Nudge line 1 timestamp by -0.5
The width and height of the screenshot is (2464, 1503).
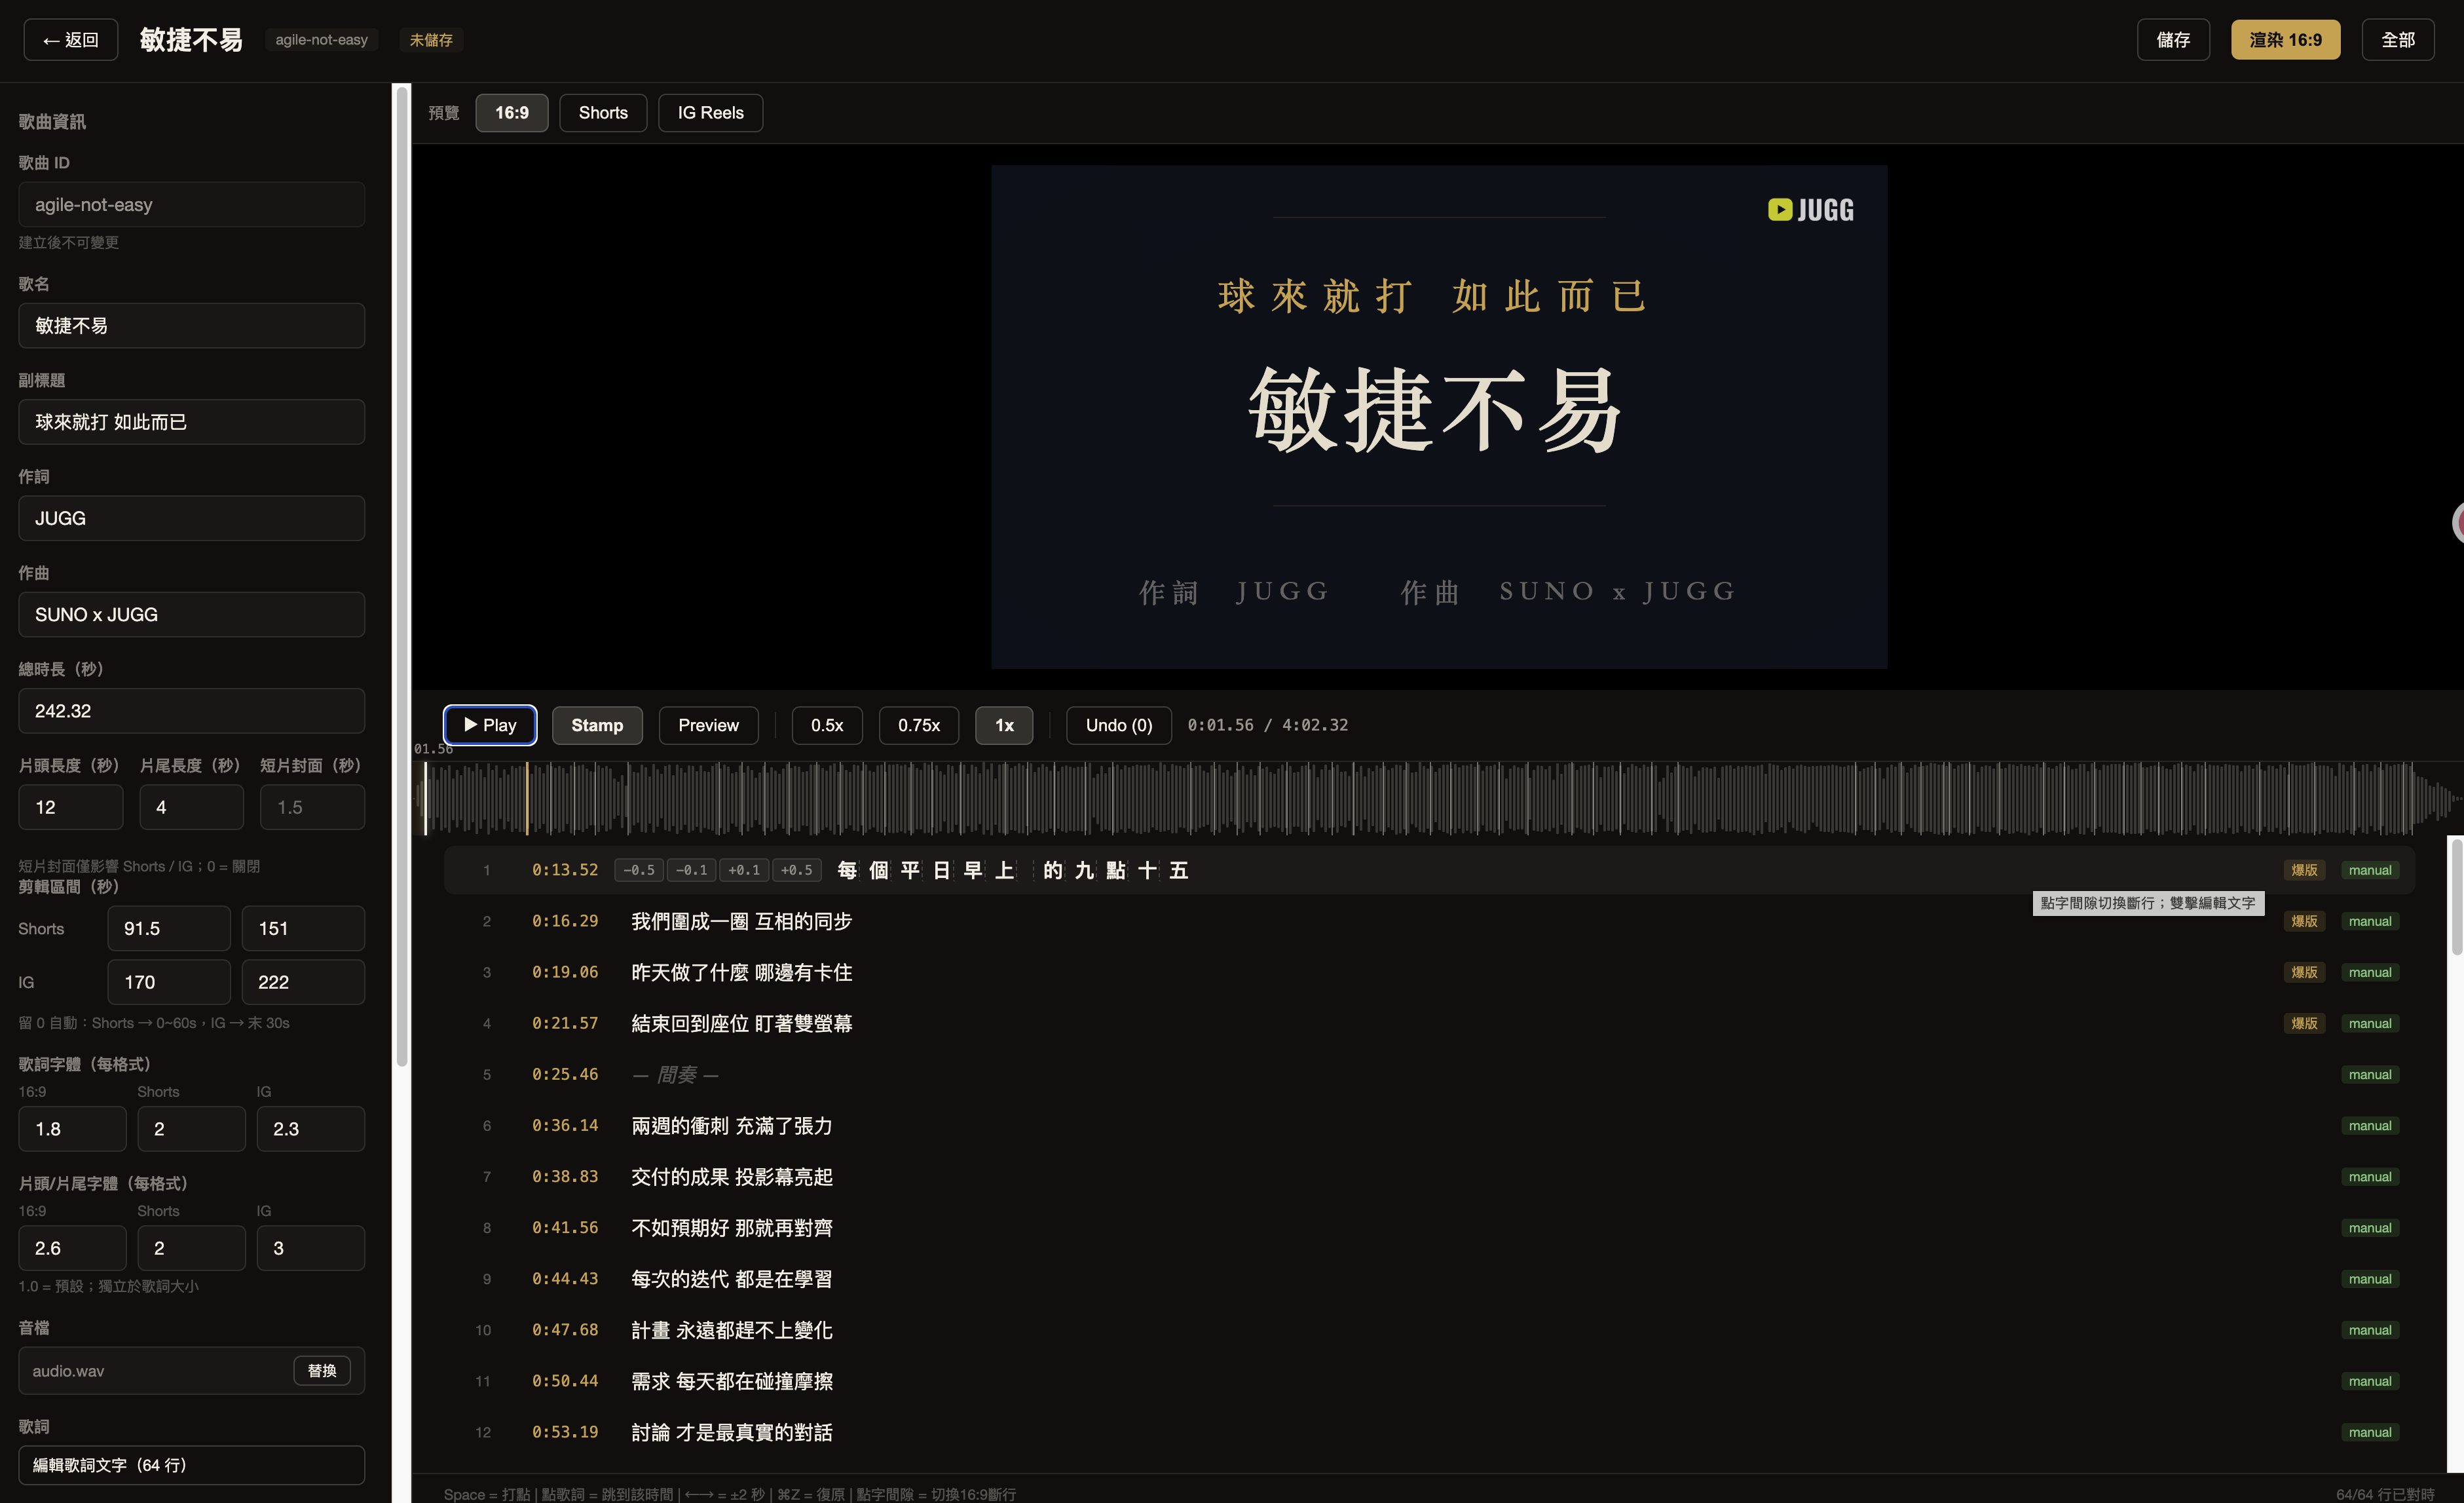click(x=639, y=870)
